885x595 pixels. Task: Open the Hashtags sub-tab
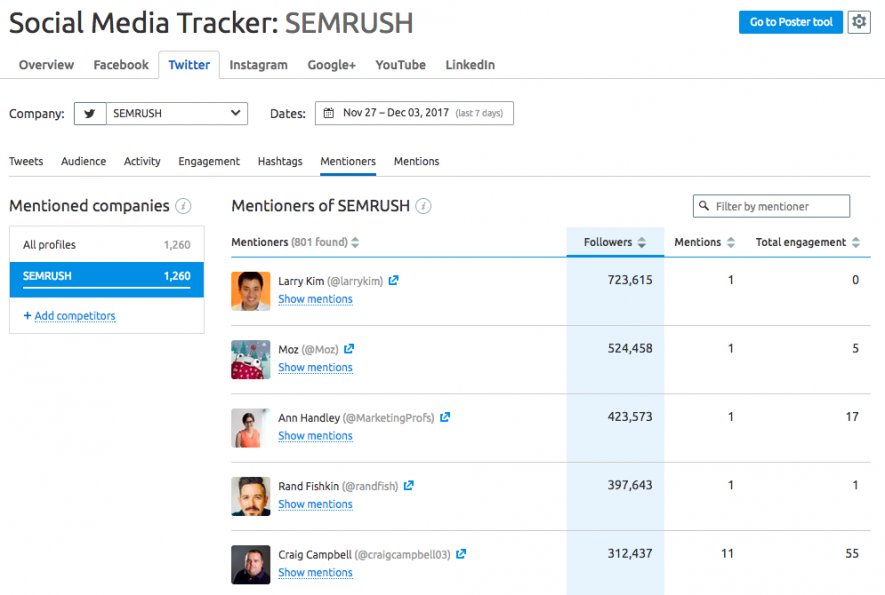click(280, 161)
